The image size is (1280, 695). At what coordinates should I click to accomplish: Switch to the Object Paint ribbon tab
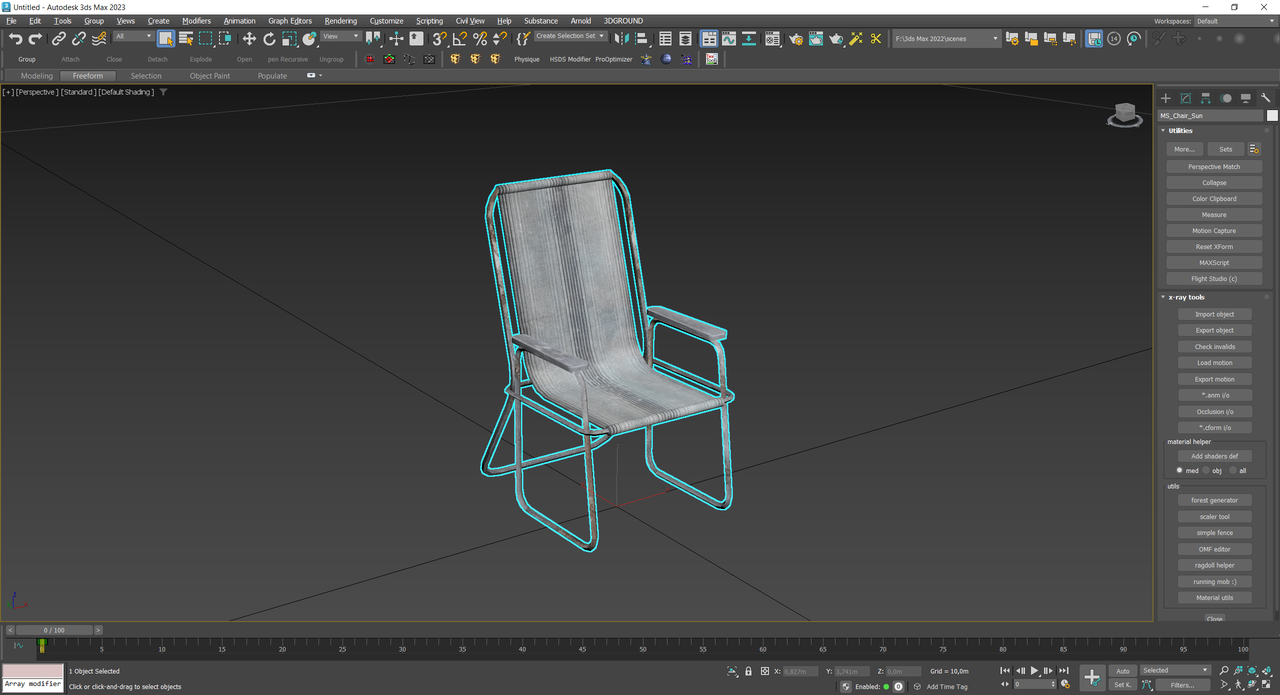pos(209,76)
